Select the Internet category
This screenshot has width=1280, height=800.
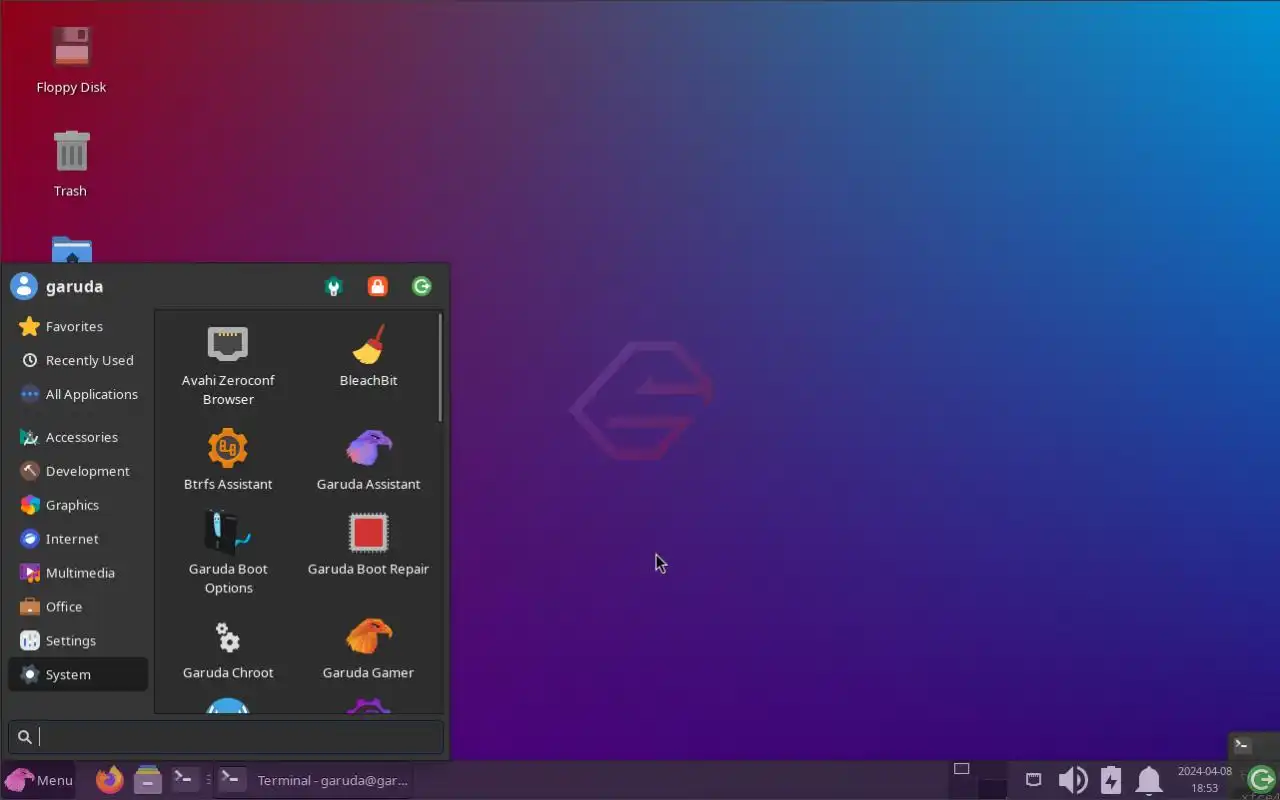(x=78, y=539)
